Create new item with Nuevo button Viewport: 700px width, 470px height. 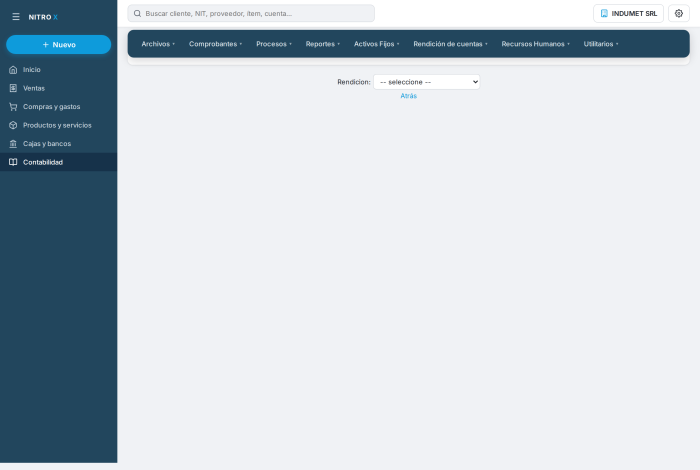58,45
